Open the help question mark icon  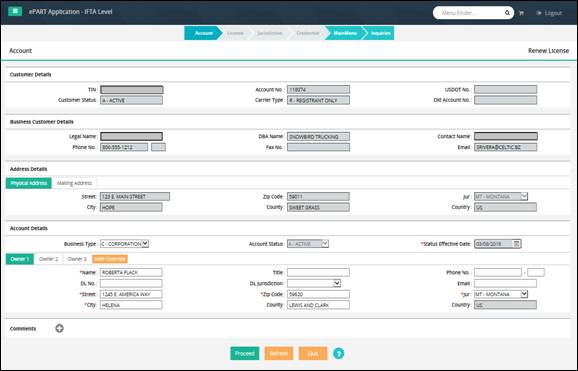click(x=338, y=353)
